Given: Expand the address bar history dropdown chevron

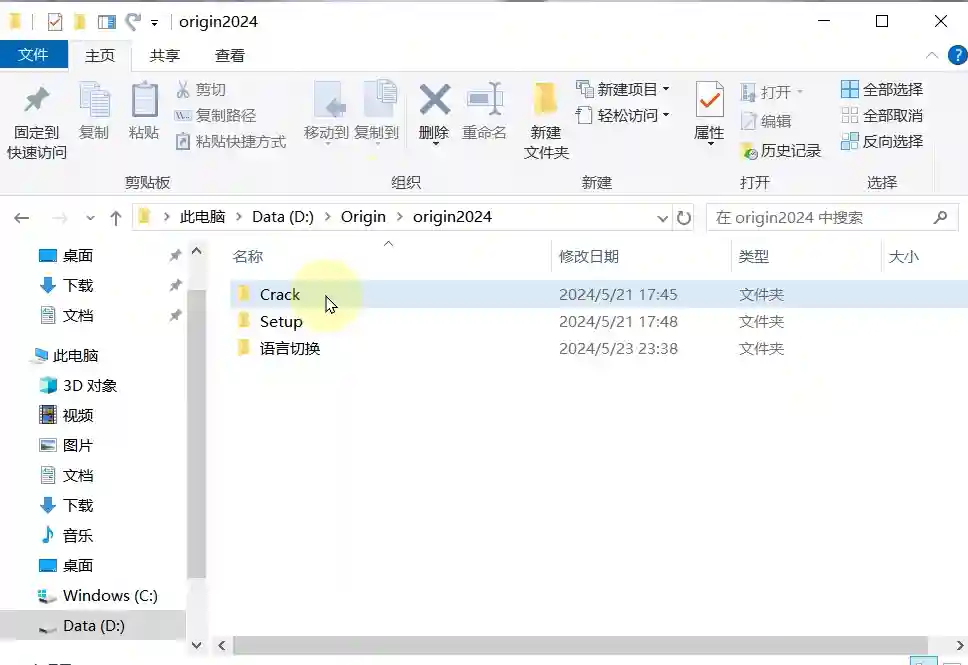Looking at the screenshot, I should [662, 218].
